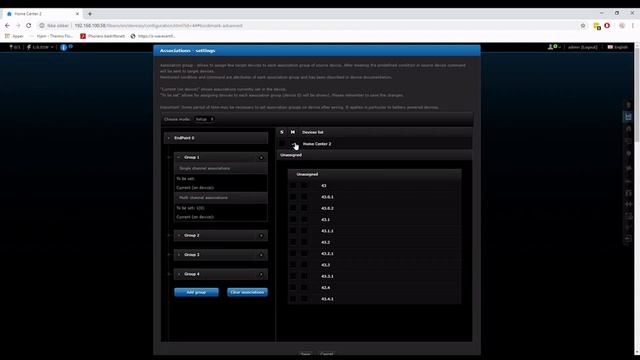Click the device label 43.4.1
Screen dimensions: 640x360
327,299
